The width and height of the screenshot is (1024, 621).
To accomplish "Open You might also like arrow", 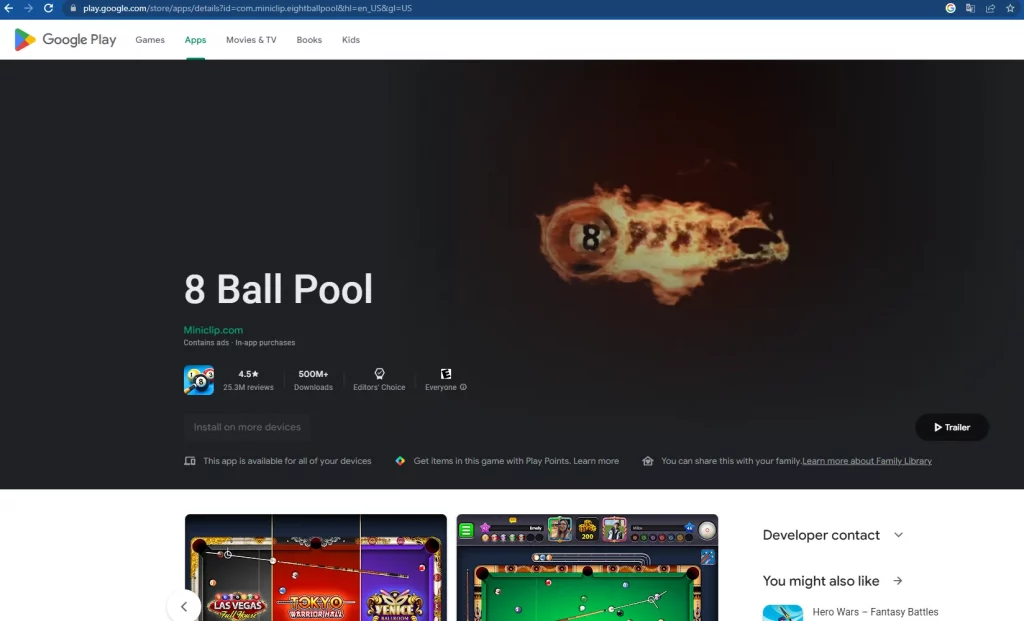I will point(898,581).
